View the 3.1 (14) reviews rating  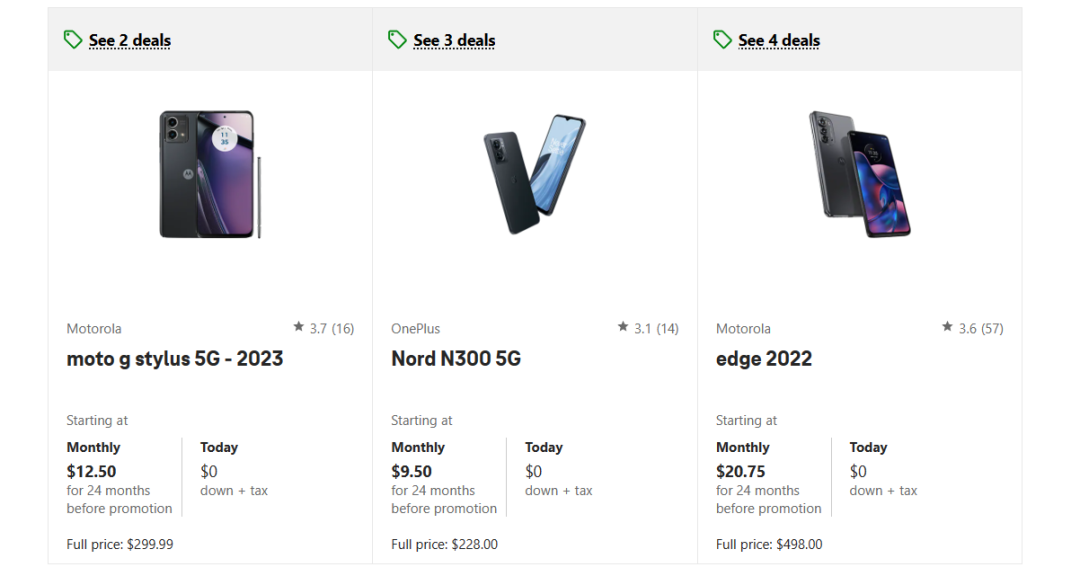pos(656,328)
